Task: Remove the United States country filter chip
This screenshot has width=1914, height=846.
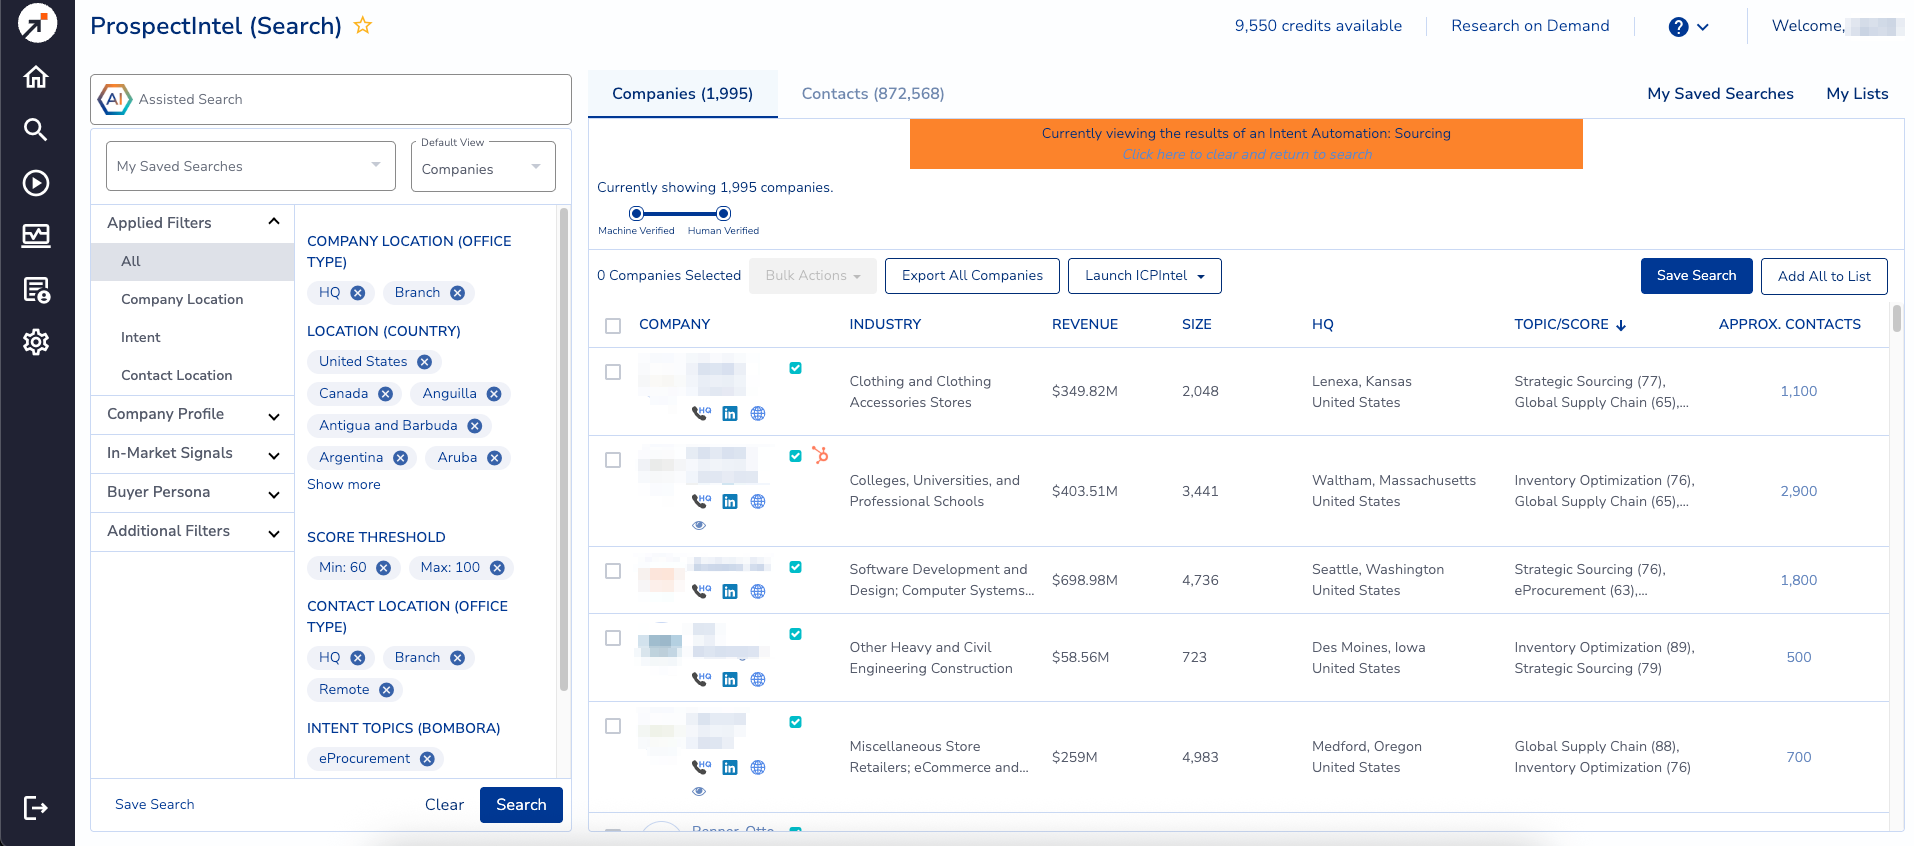Action: tap(425, 362)
